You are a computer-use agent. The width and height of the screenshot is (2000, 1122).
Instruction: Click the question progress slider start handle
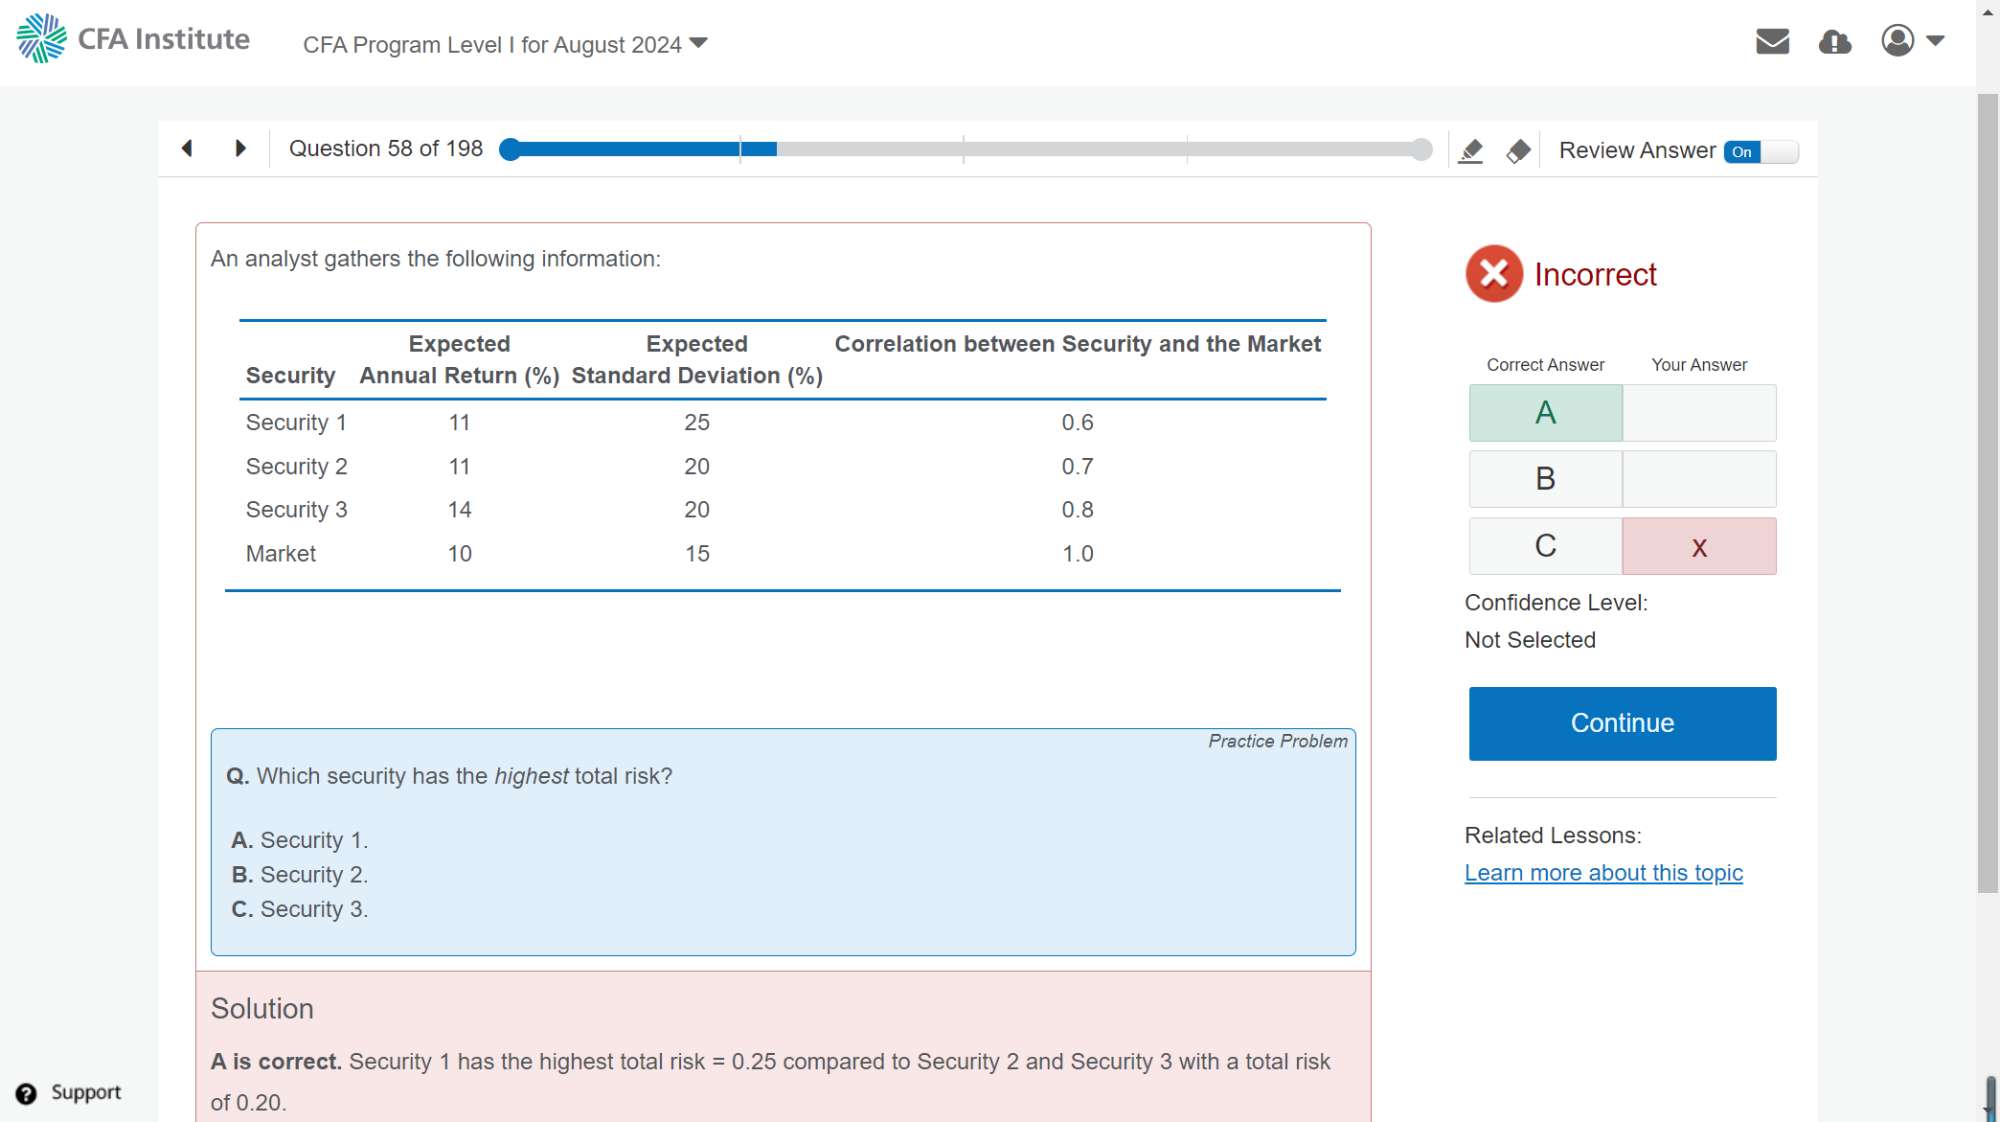(x=510, y=150)
